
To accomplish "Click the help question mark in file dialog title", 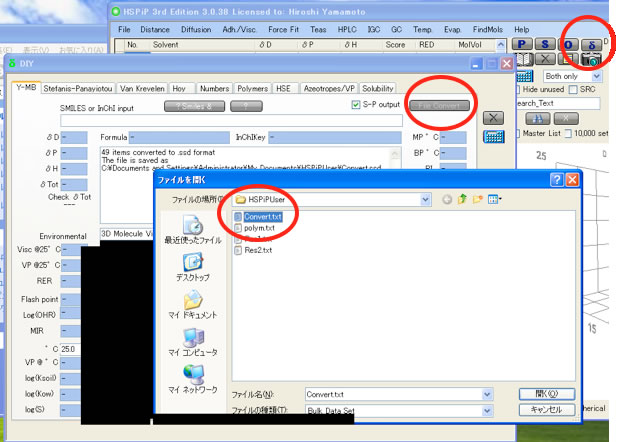I will coord(556,180).
